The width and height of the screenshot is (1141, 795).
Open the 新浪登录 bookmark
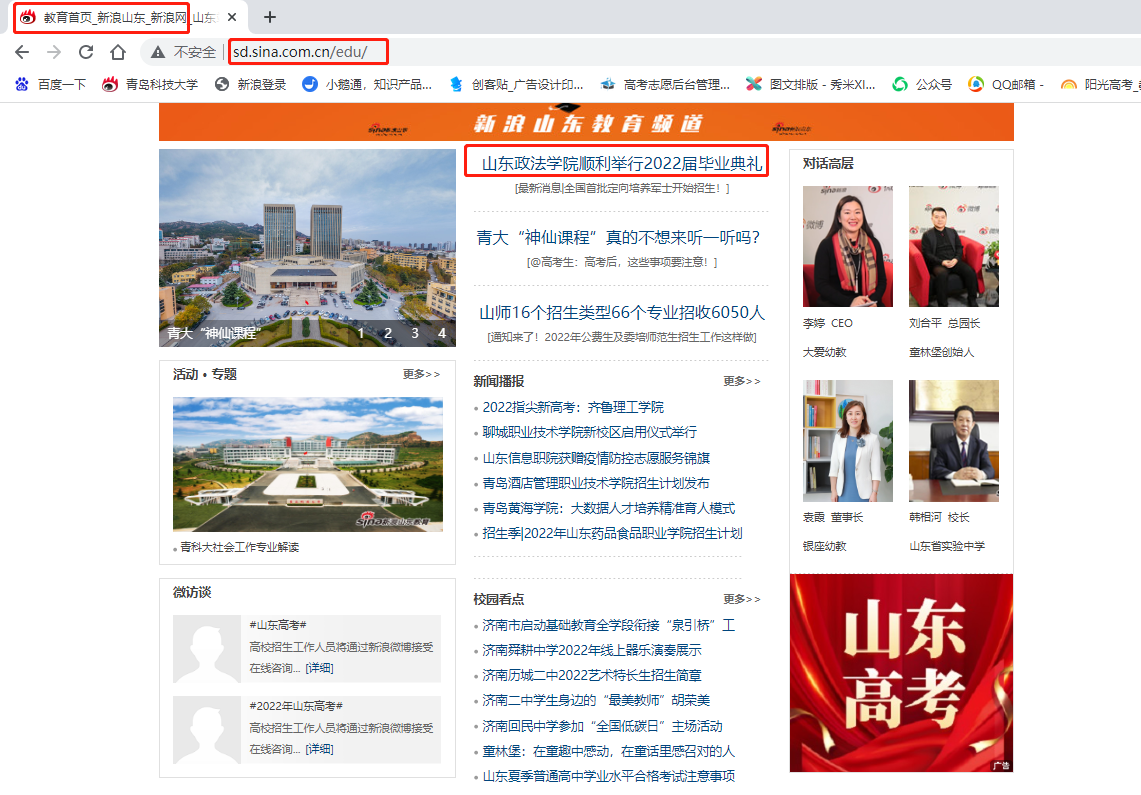[250, 84]
